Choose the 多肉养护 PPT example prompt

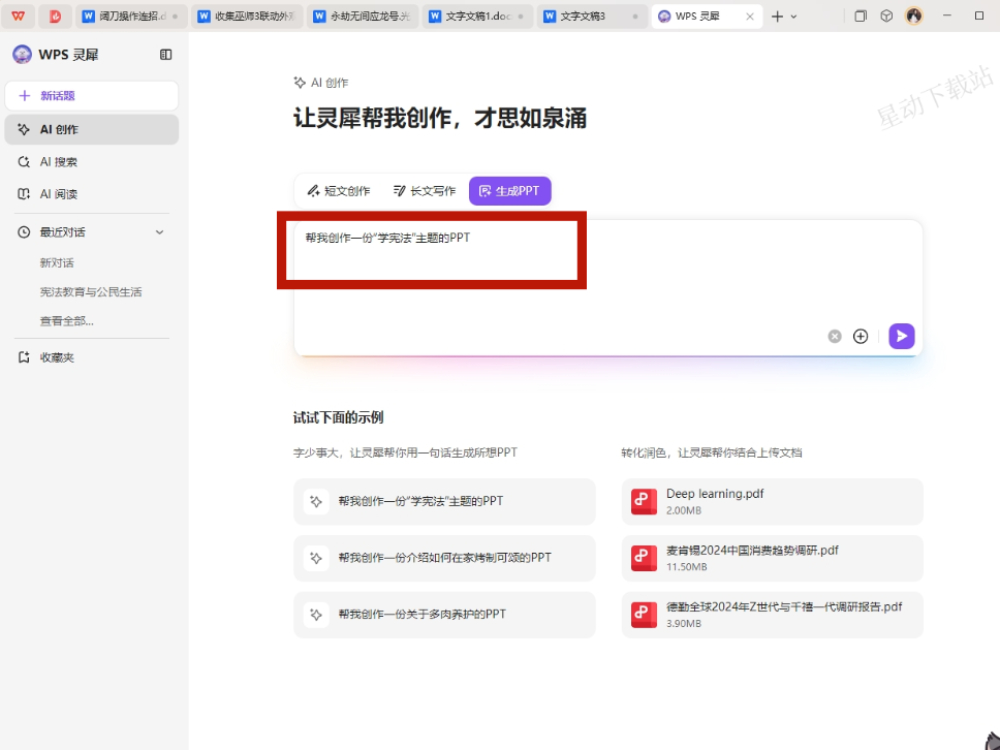445,615
